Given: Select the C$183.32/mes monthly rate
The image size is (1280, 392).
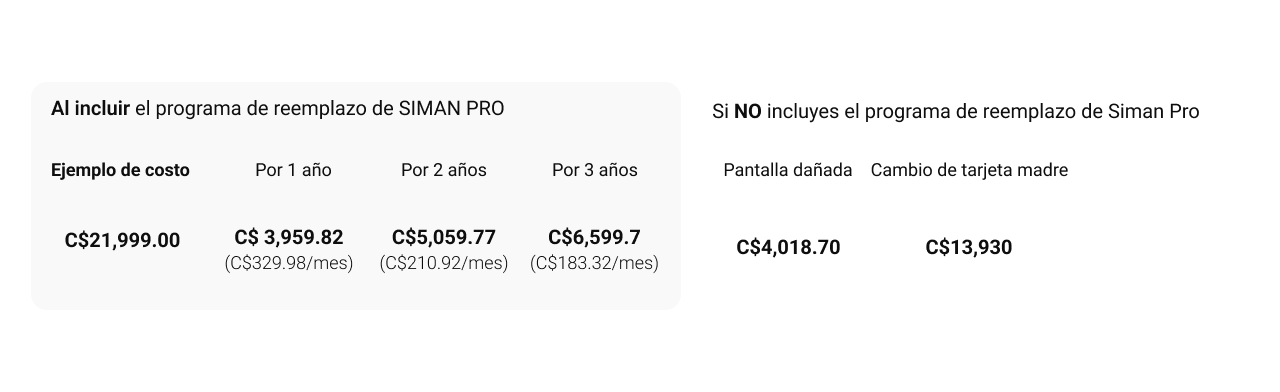Looking at the screenshot, I should tap(594, 264).
